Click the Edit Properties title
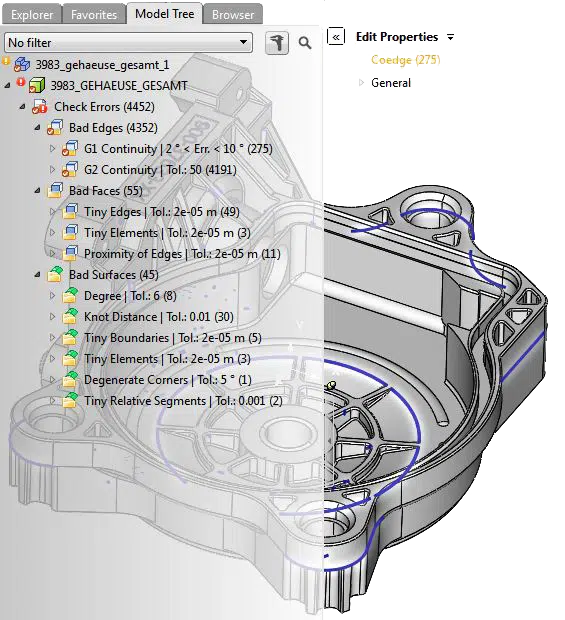This screenshot has width=565, height=620. point(397,37)
